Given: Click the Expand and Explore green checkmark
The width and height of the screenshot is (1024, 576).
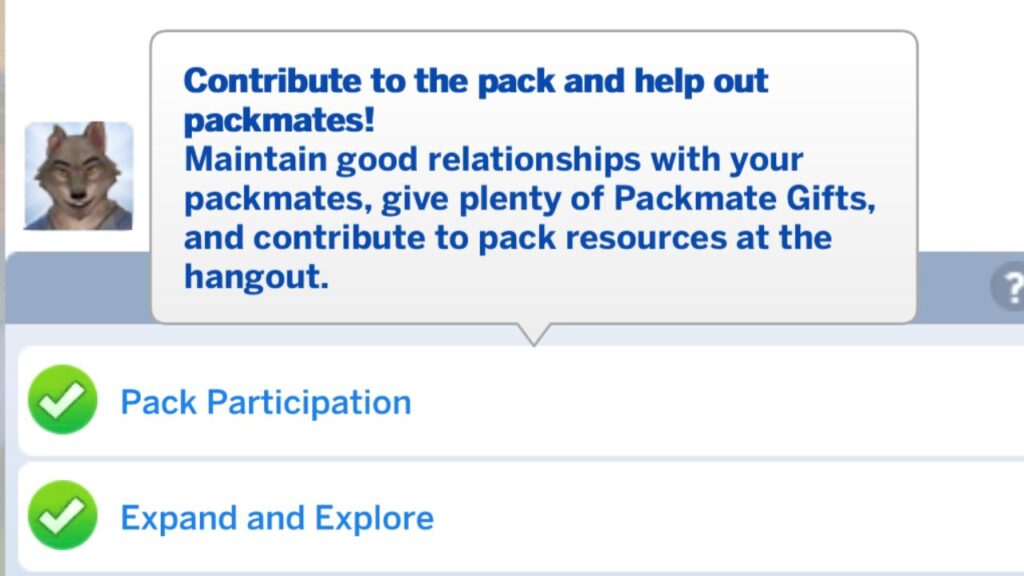Looking at the screenshot, I should pos(61,517).
